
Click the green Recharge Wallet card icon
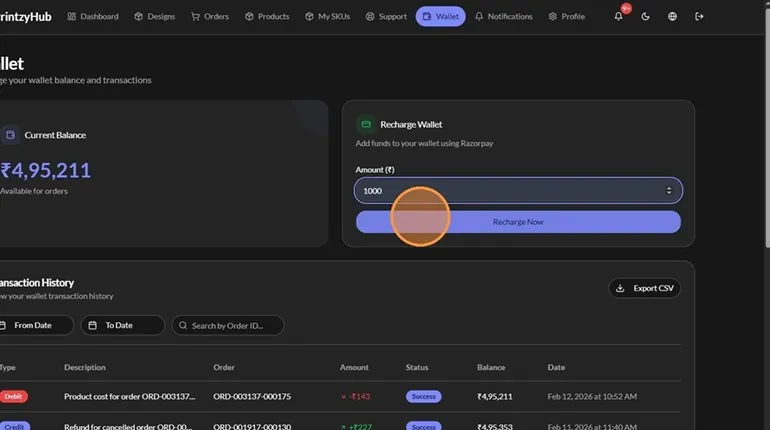pyautogui.click(x=366, y=124)
